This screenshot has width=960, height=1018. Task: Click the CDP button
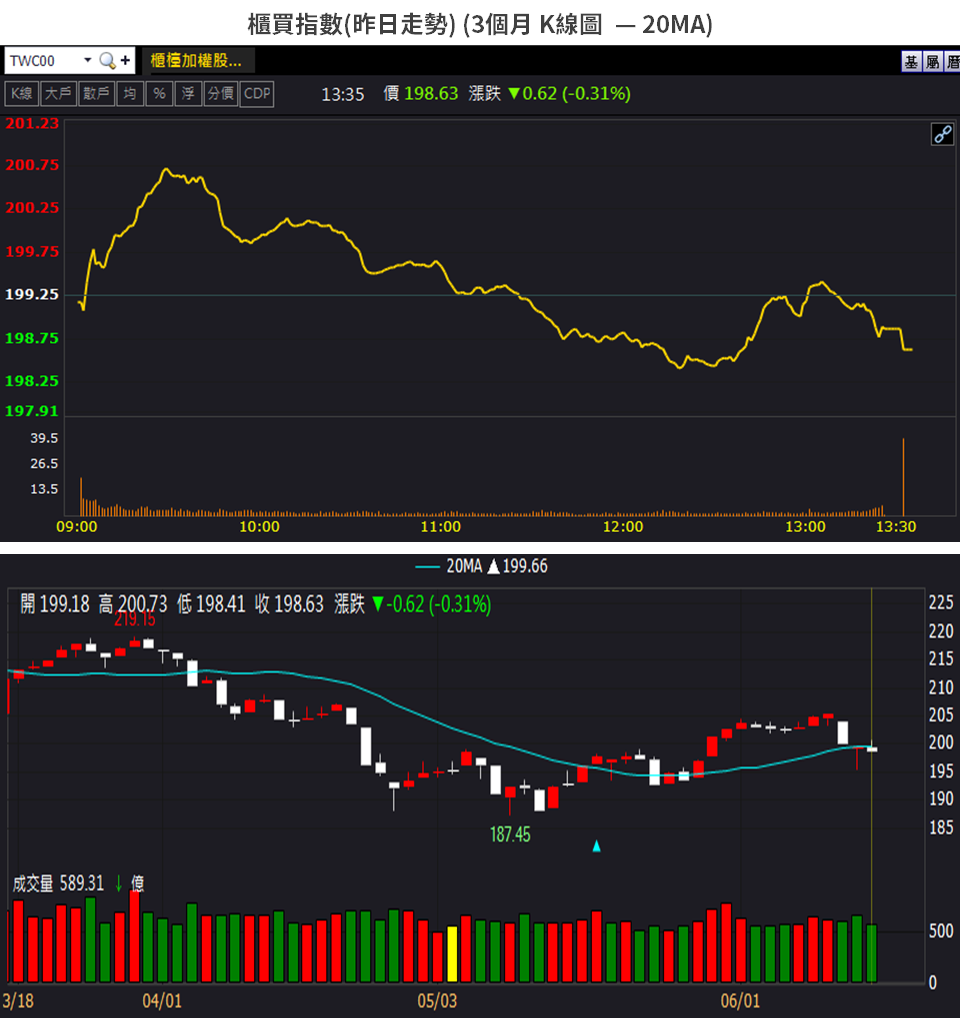tap(257, 94)
